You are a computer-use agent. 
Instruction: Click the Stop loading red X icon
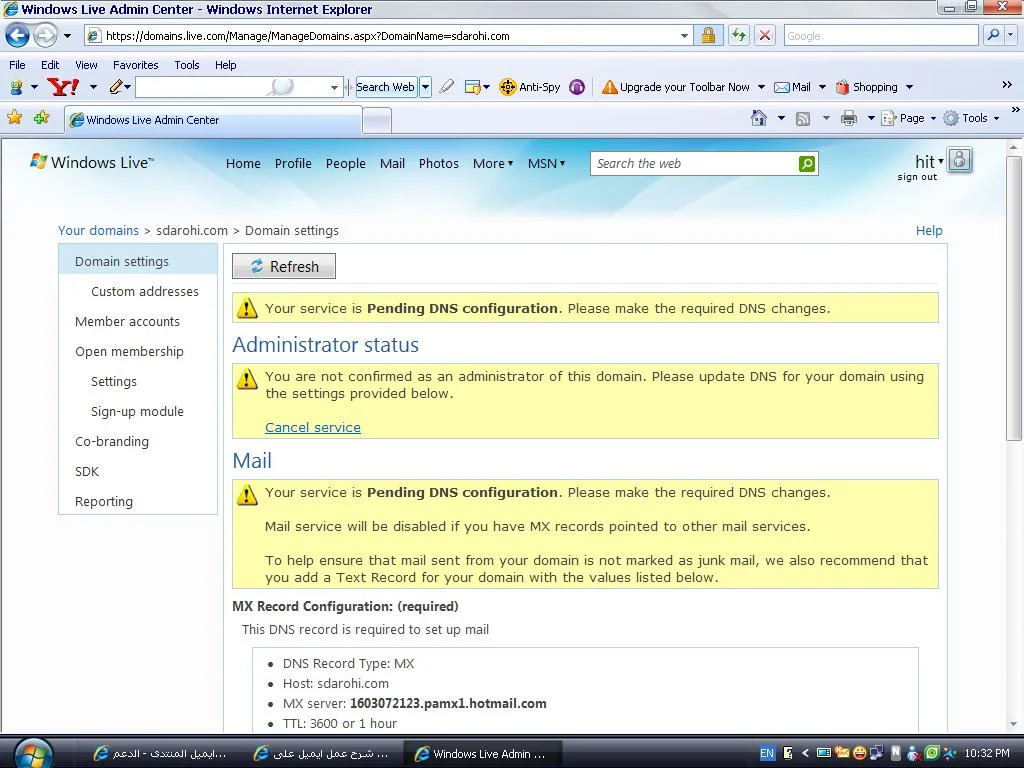pyautogui.click(x=765, y=36)
